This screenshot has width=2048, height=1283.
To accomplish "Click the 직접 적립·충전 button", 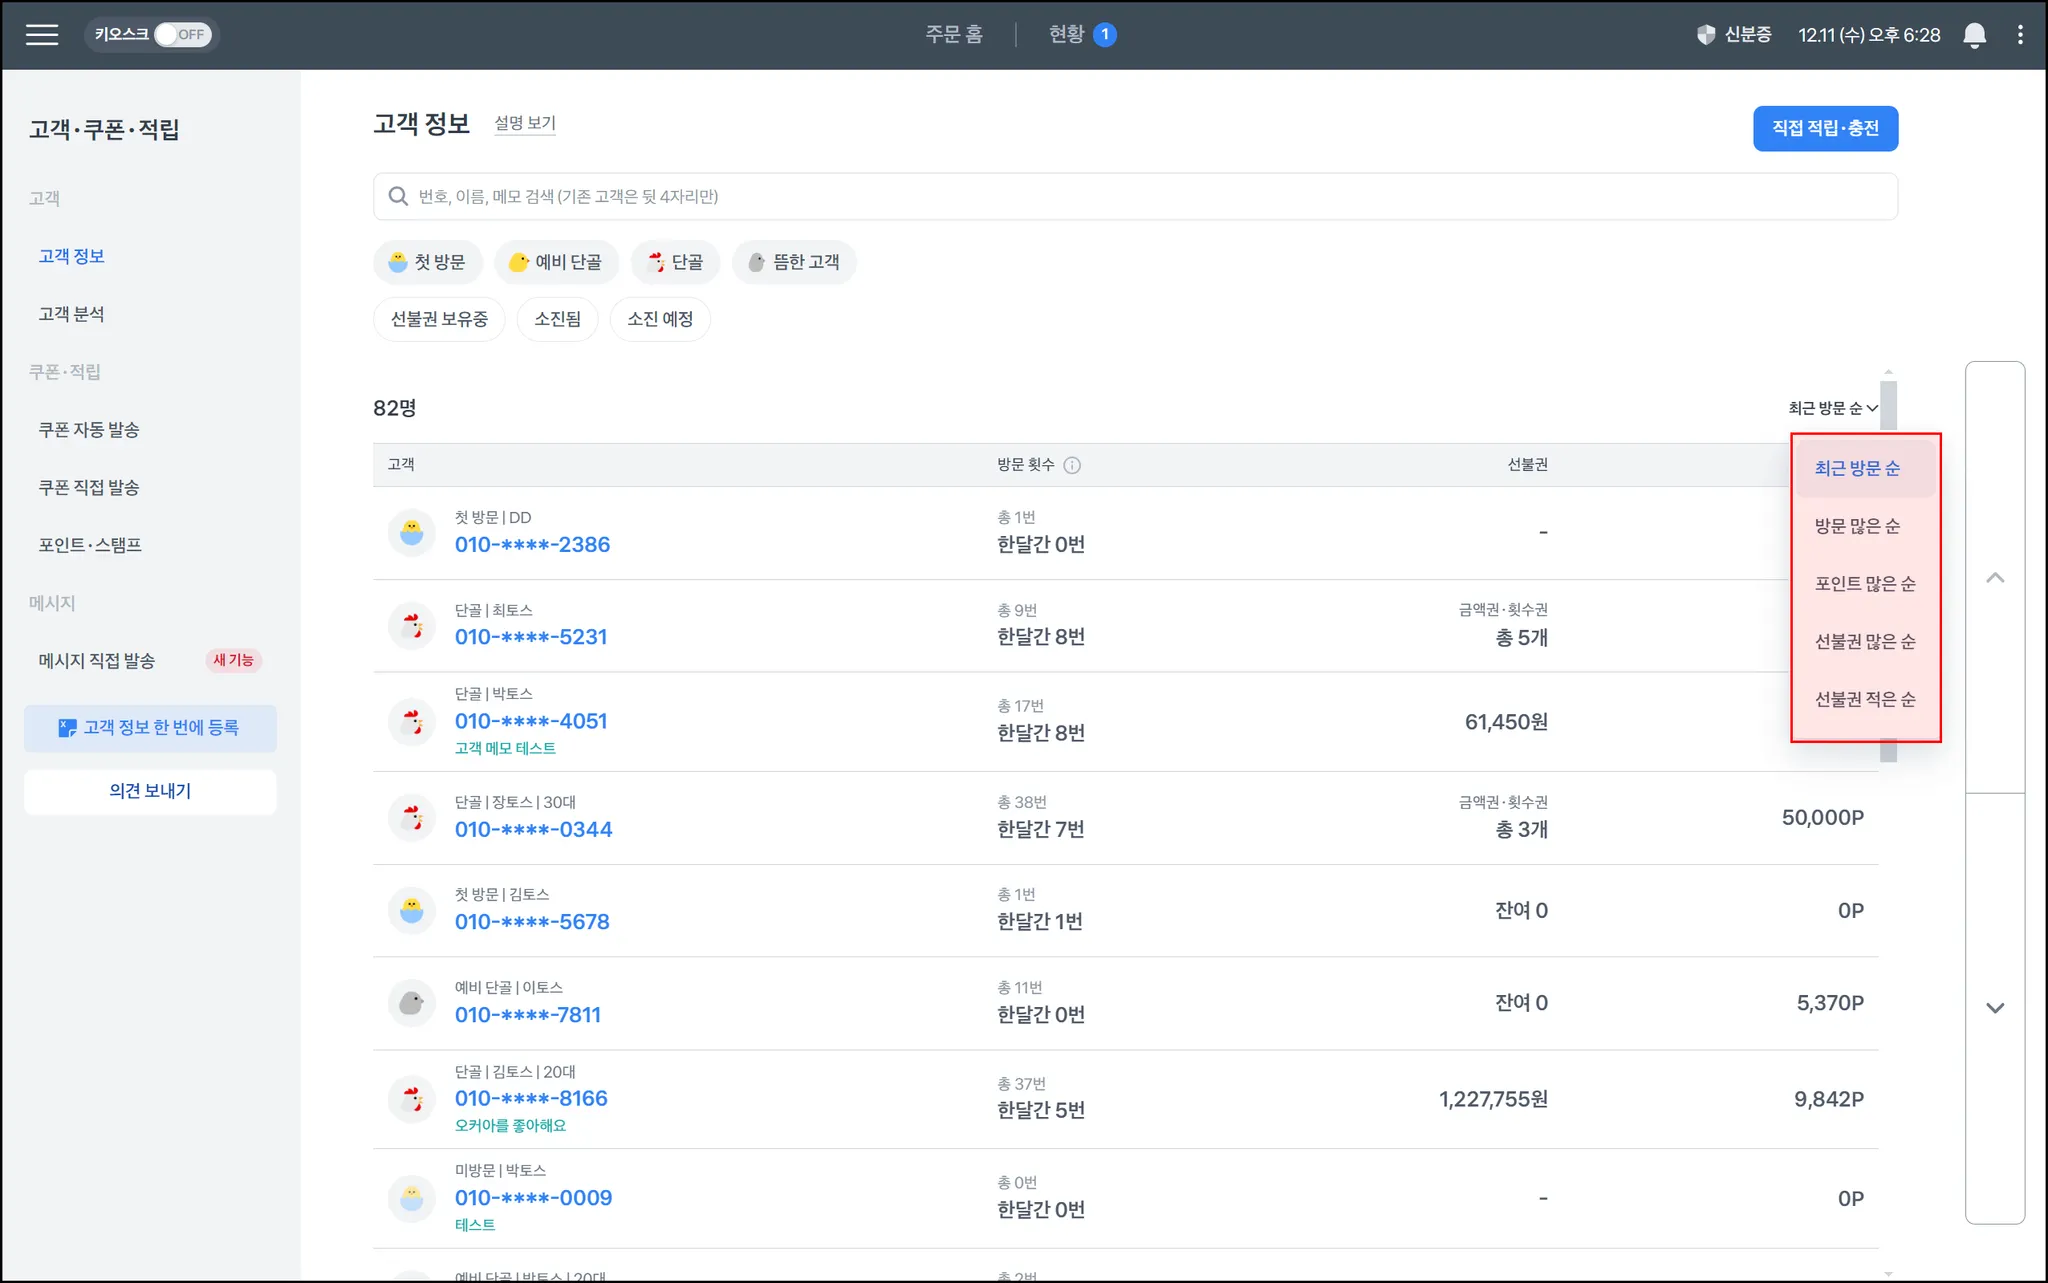I will coord(1825,128).
